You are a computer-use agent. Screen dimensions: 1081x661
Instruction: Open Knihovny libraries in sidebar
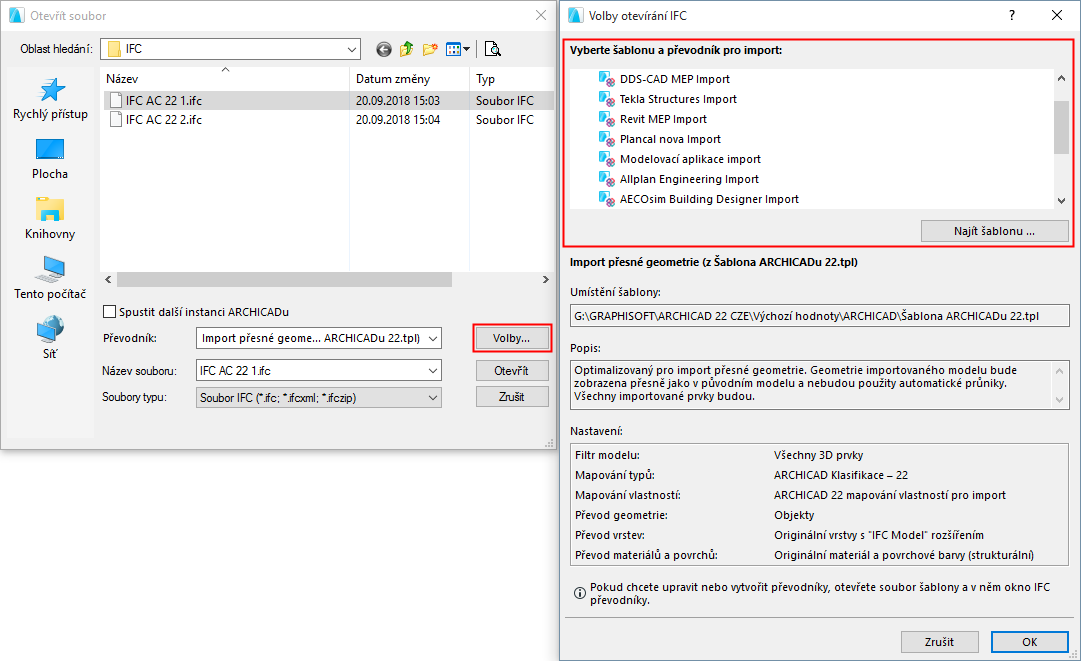[50, 219]
